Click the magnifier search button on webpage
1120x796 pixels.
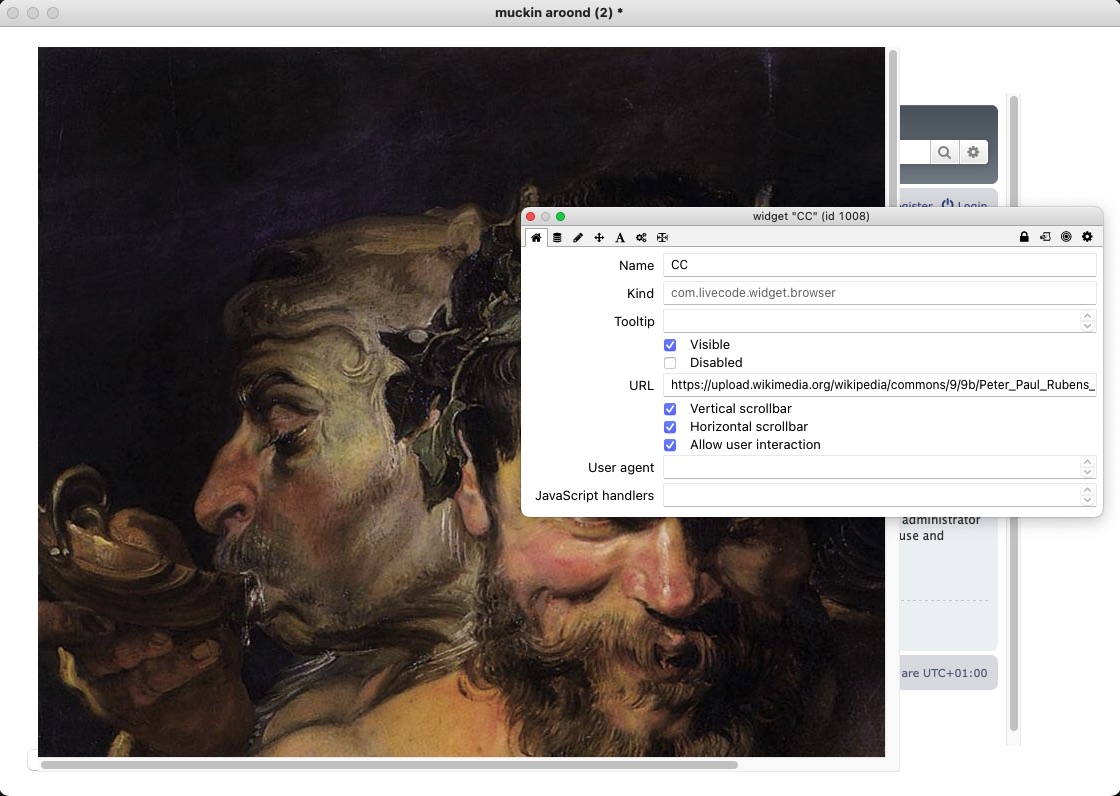coord(943,153)
